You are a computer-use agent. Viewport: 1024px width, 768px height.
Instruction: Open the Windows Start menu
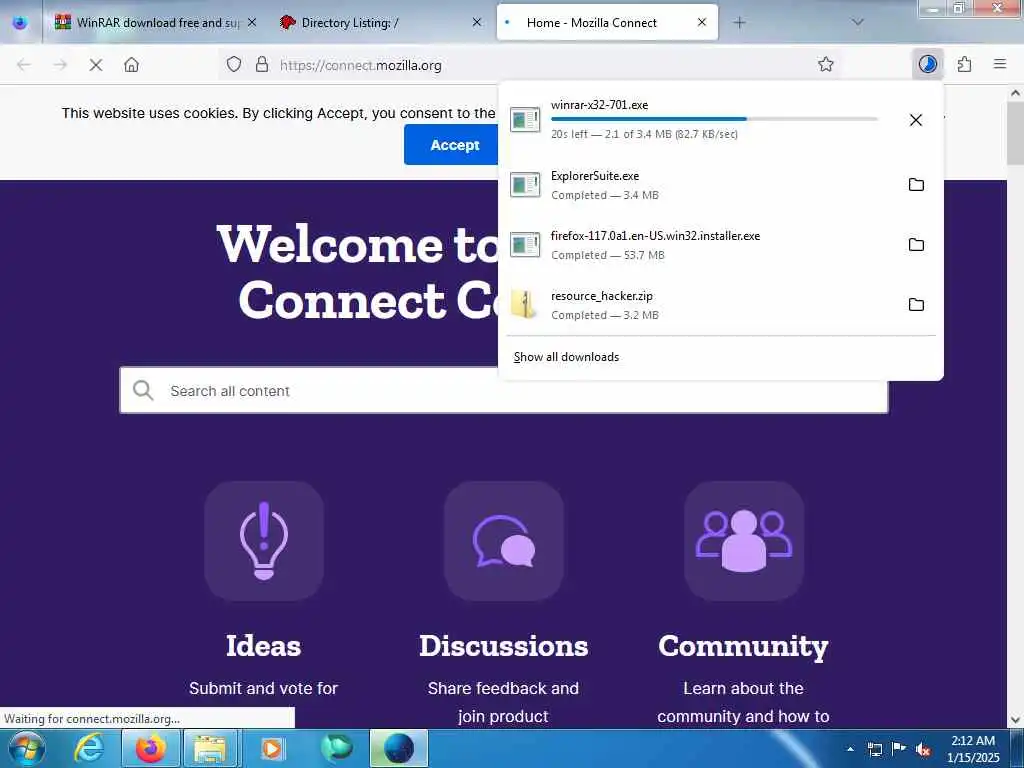(27, 748)
